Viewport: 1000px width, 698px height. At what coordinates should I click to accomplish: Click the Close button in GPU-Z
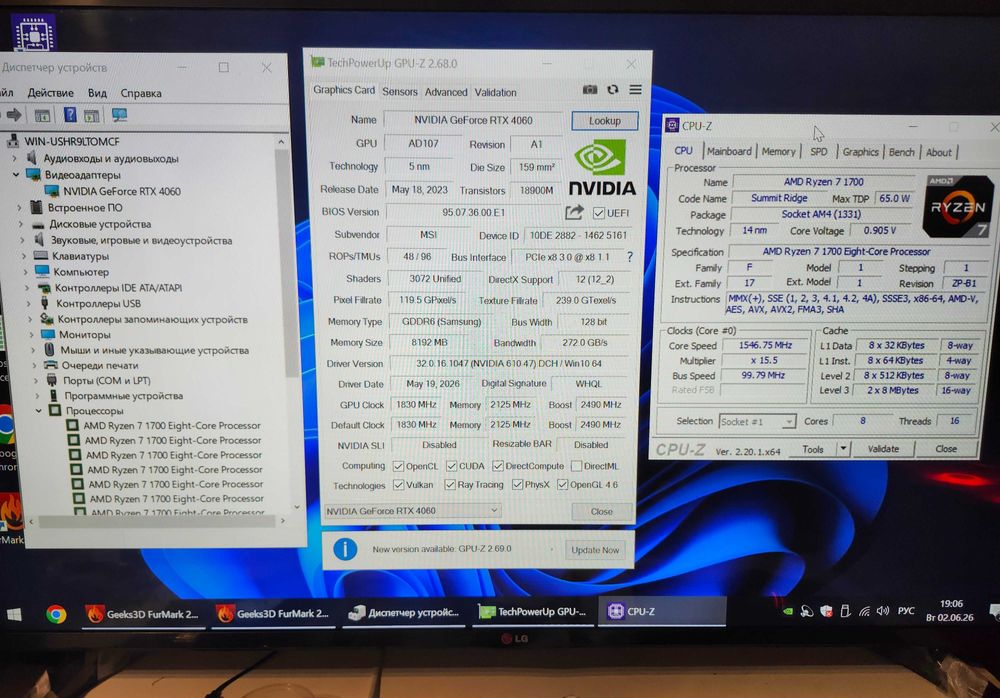click(x=601, y=511)
